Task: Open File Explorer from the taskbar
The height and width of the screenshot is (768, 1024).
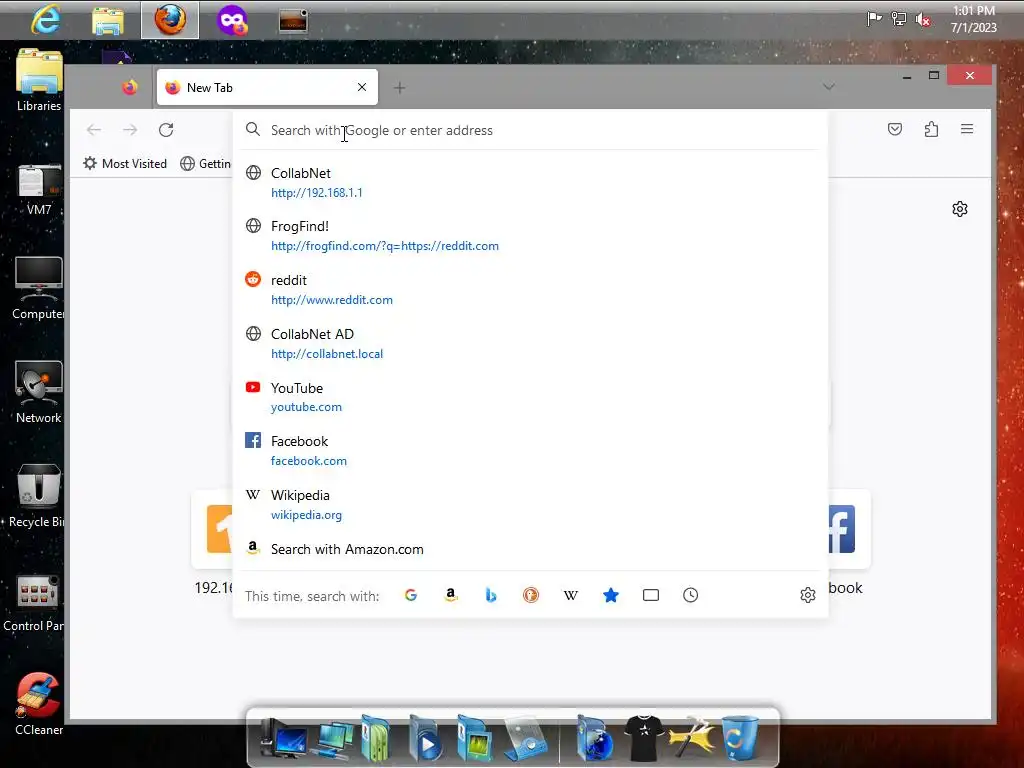Action: pos(108,20)
